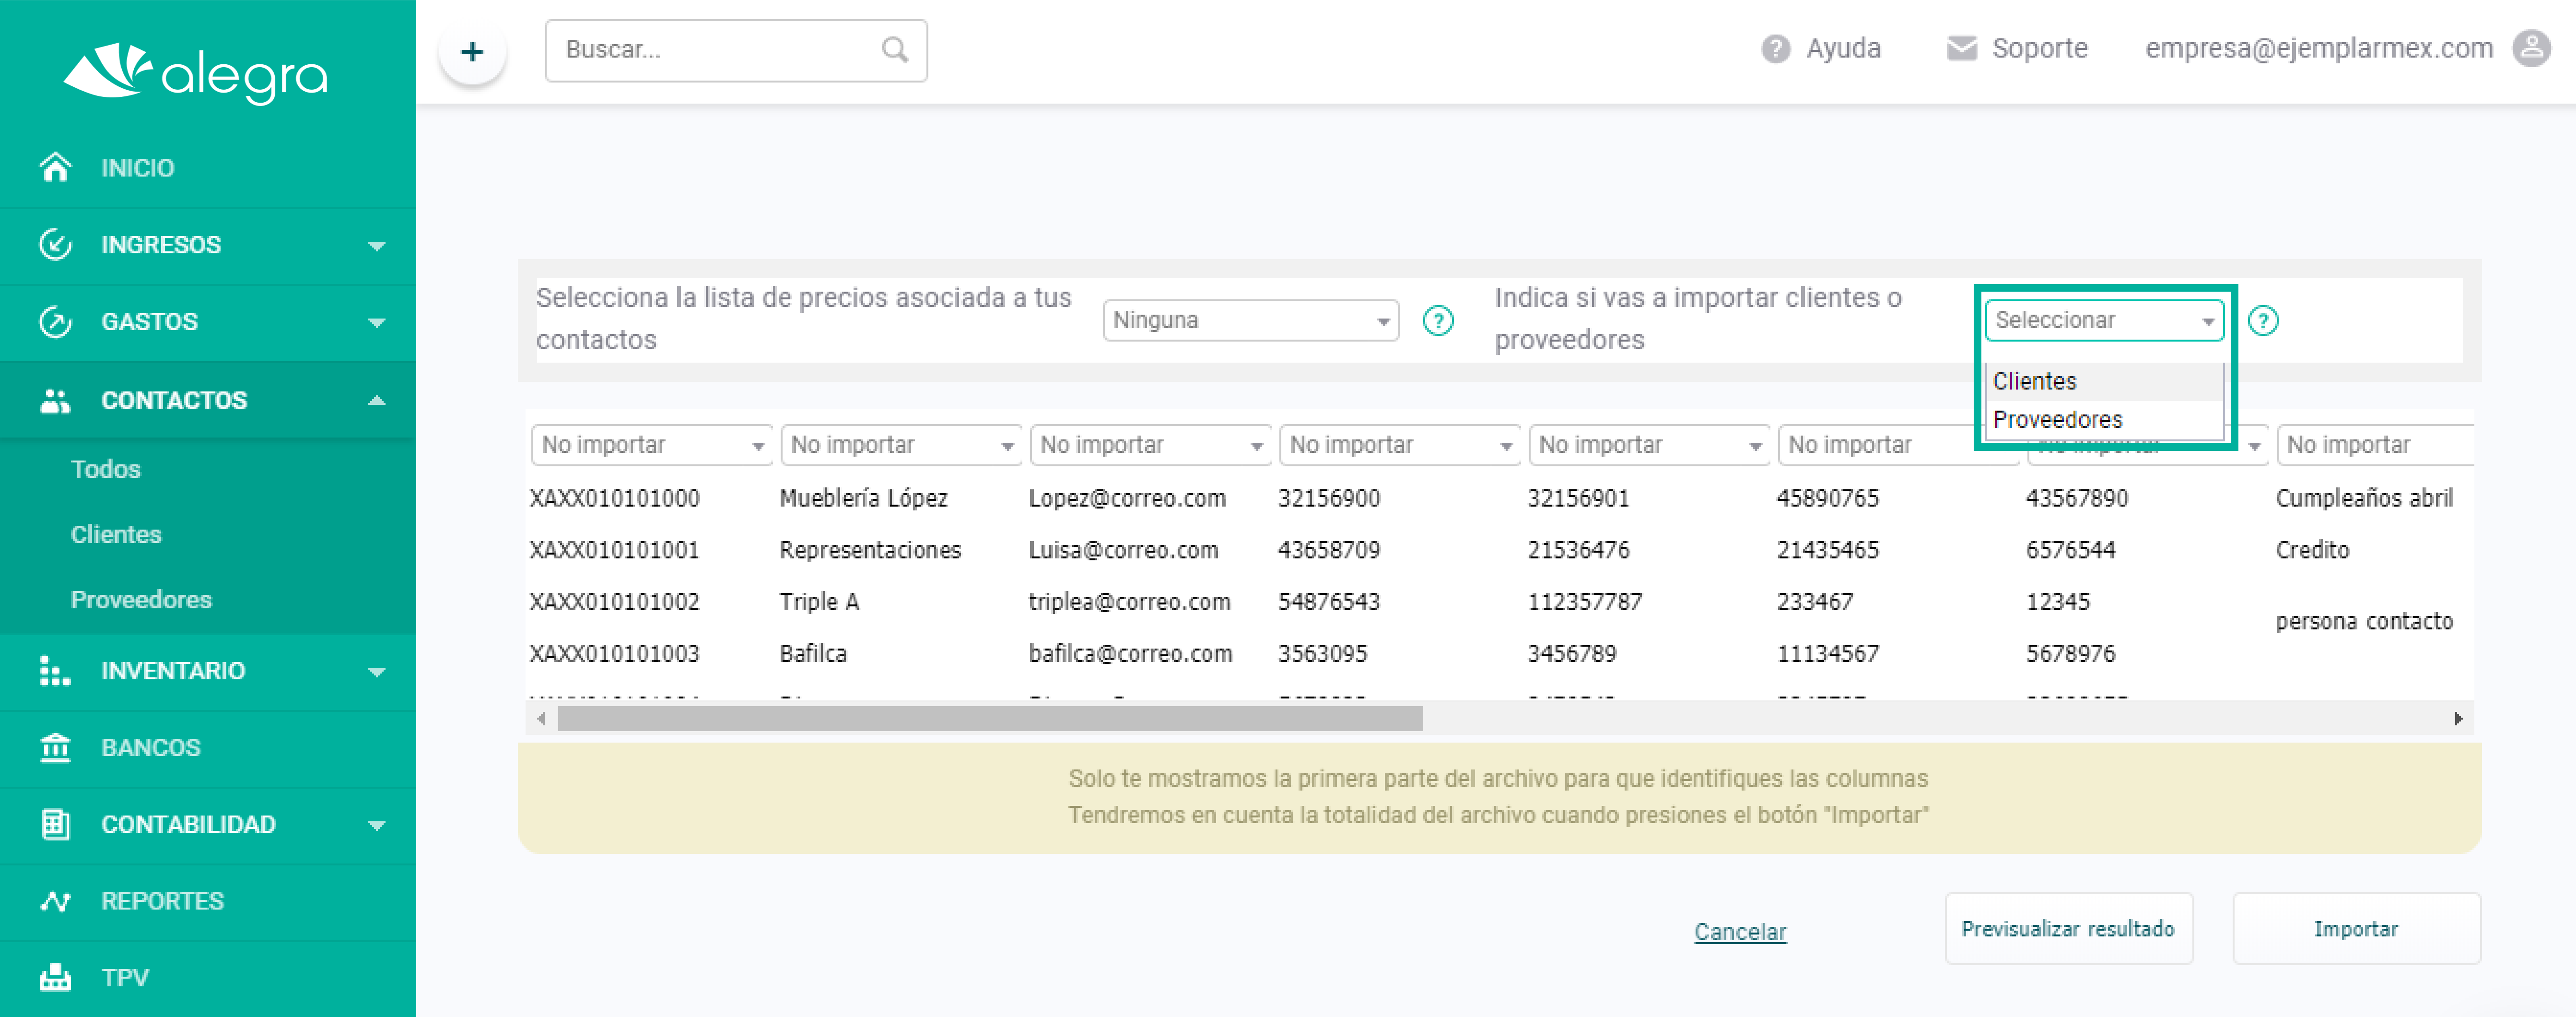
Task: Click the empresa@ejemplarmex.com account
Action: click(2318, 48)
